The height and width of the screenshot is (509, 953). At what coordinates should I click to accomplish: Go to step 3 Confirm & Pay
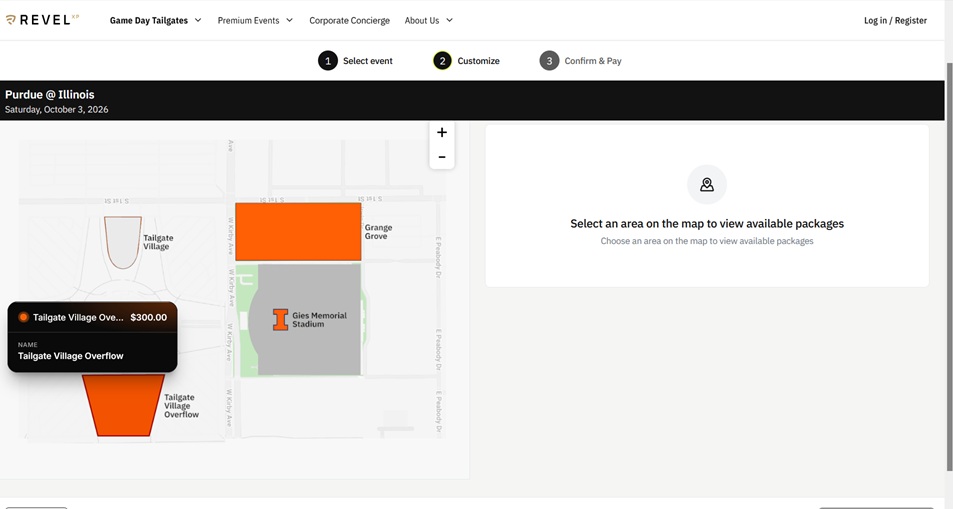pos(580,61)
